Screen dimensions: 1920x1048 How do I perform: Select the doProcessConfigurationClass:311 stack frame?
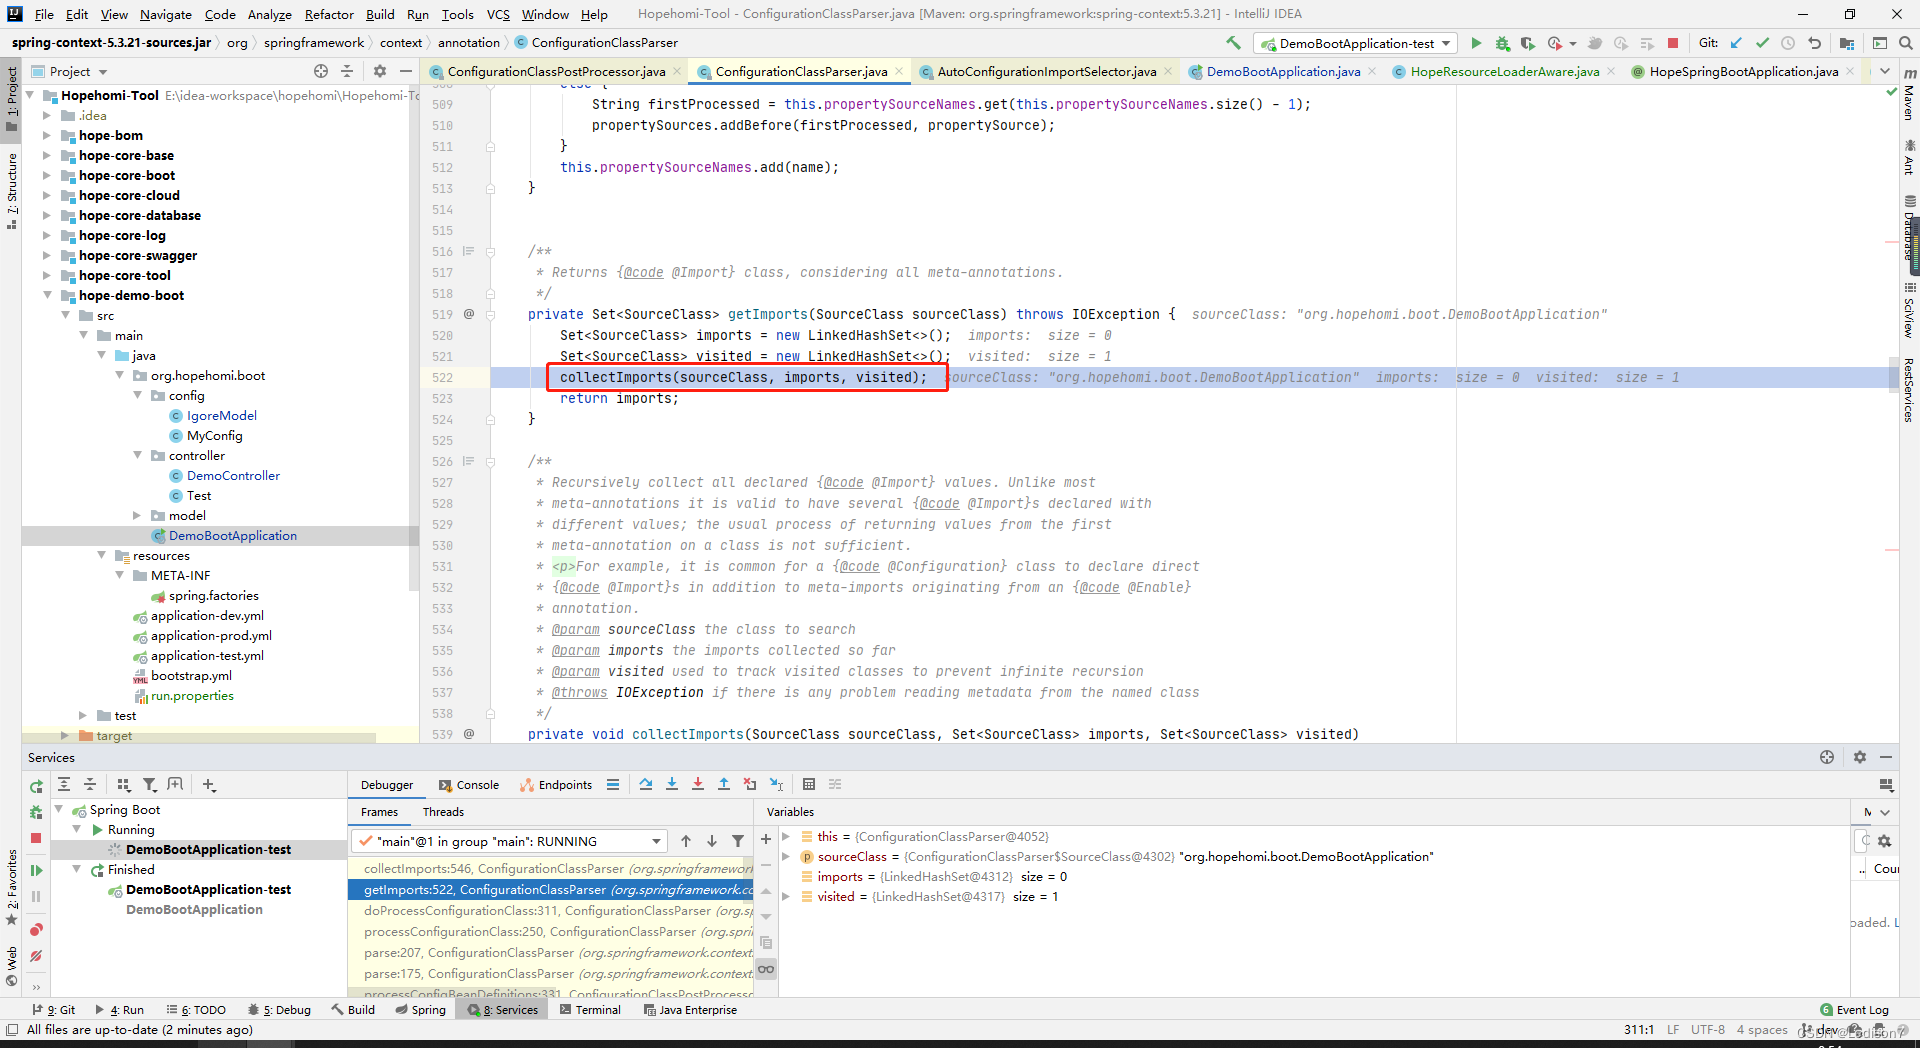coord(550,910)
